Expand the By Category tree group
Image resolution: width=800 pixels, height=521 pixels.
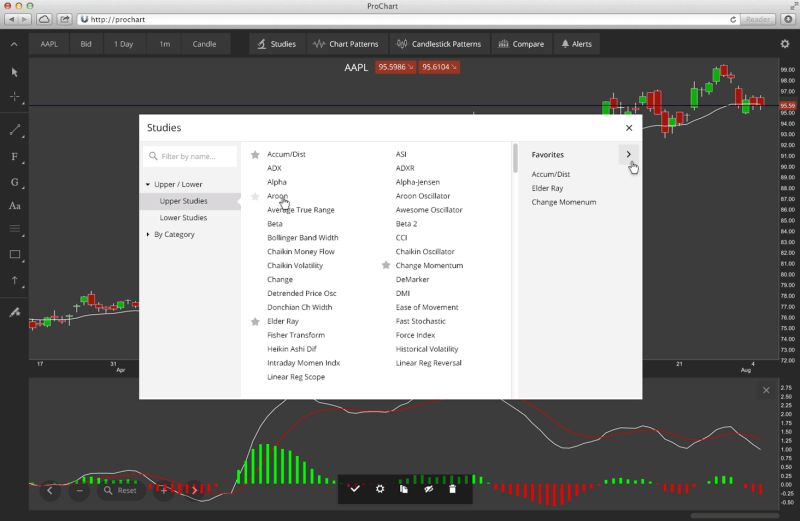[148, 234]
